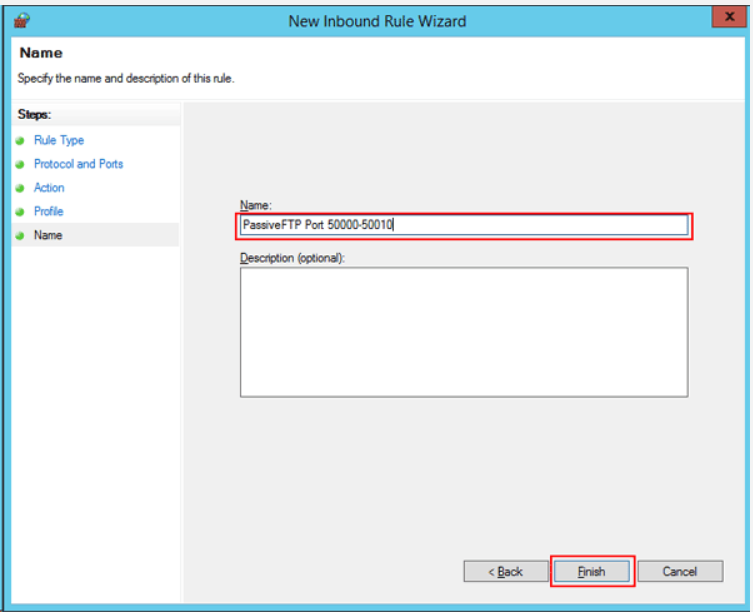Click the Back button
Viewport: 753px width, 612px height.
pyautogui.click(x=505, y=571)
